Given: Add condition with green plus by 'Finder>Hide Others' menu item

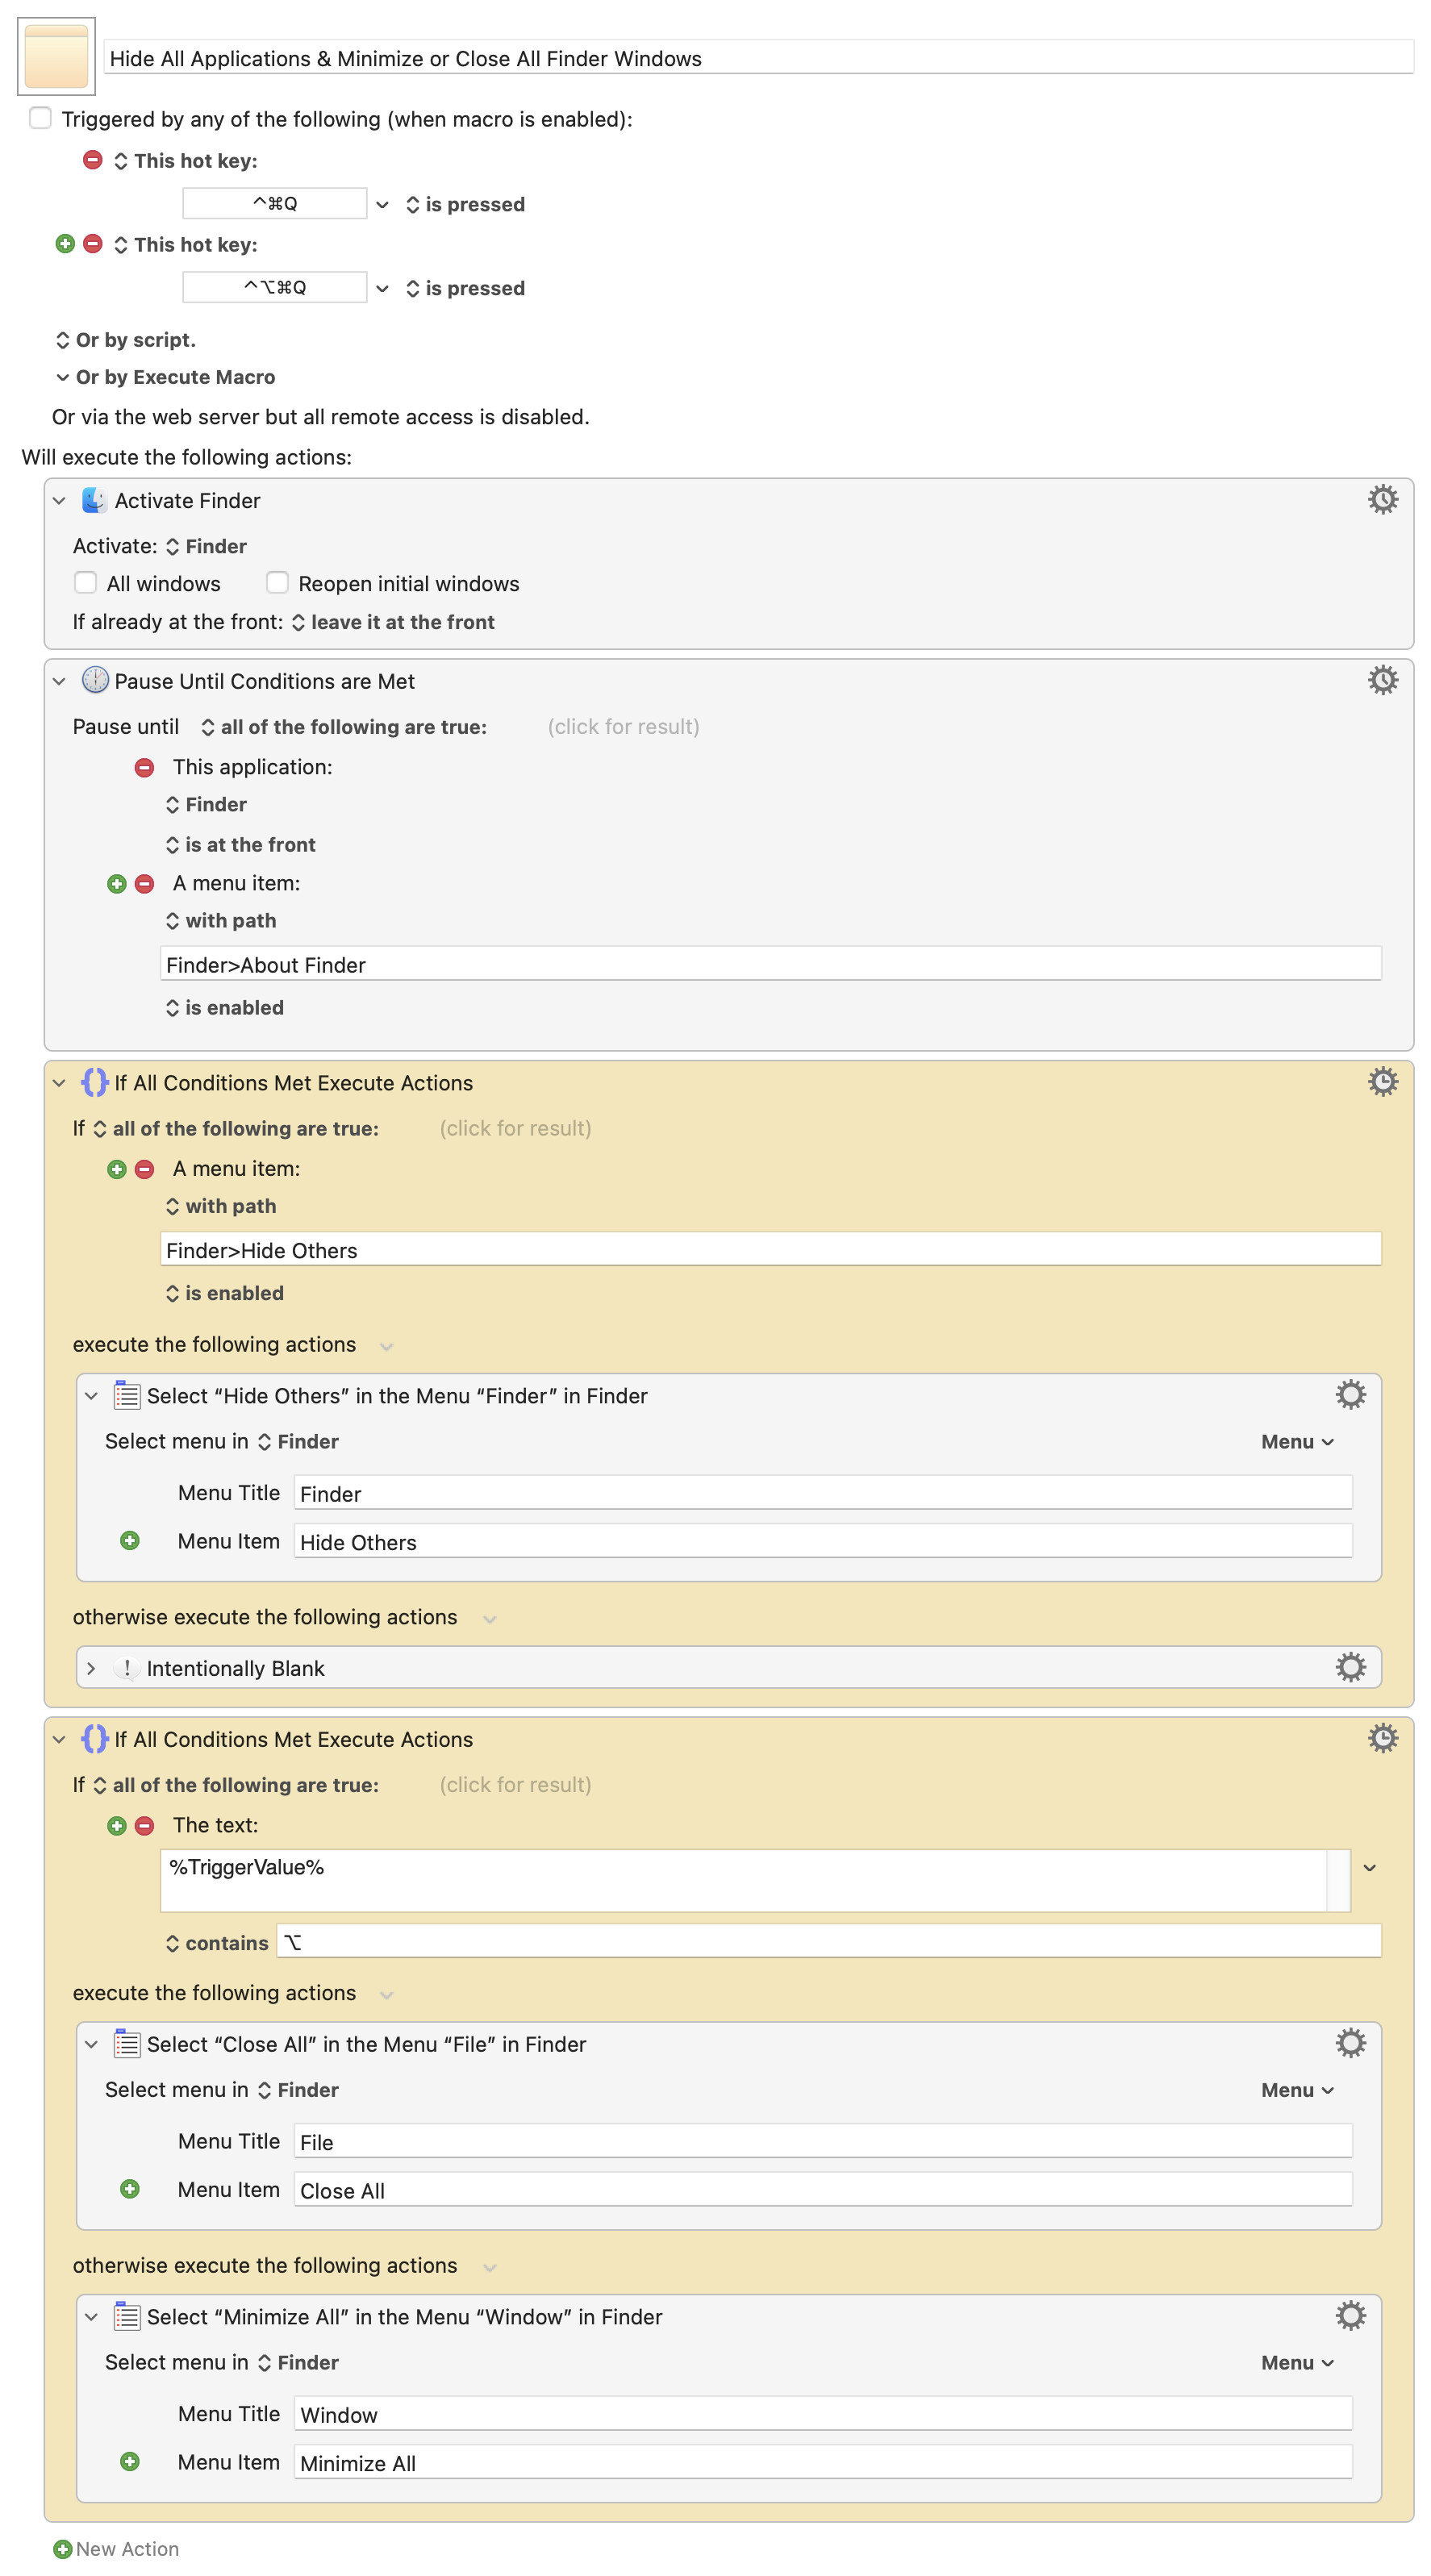Looking at the screenshot, I should [117, 1168].
